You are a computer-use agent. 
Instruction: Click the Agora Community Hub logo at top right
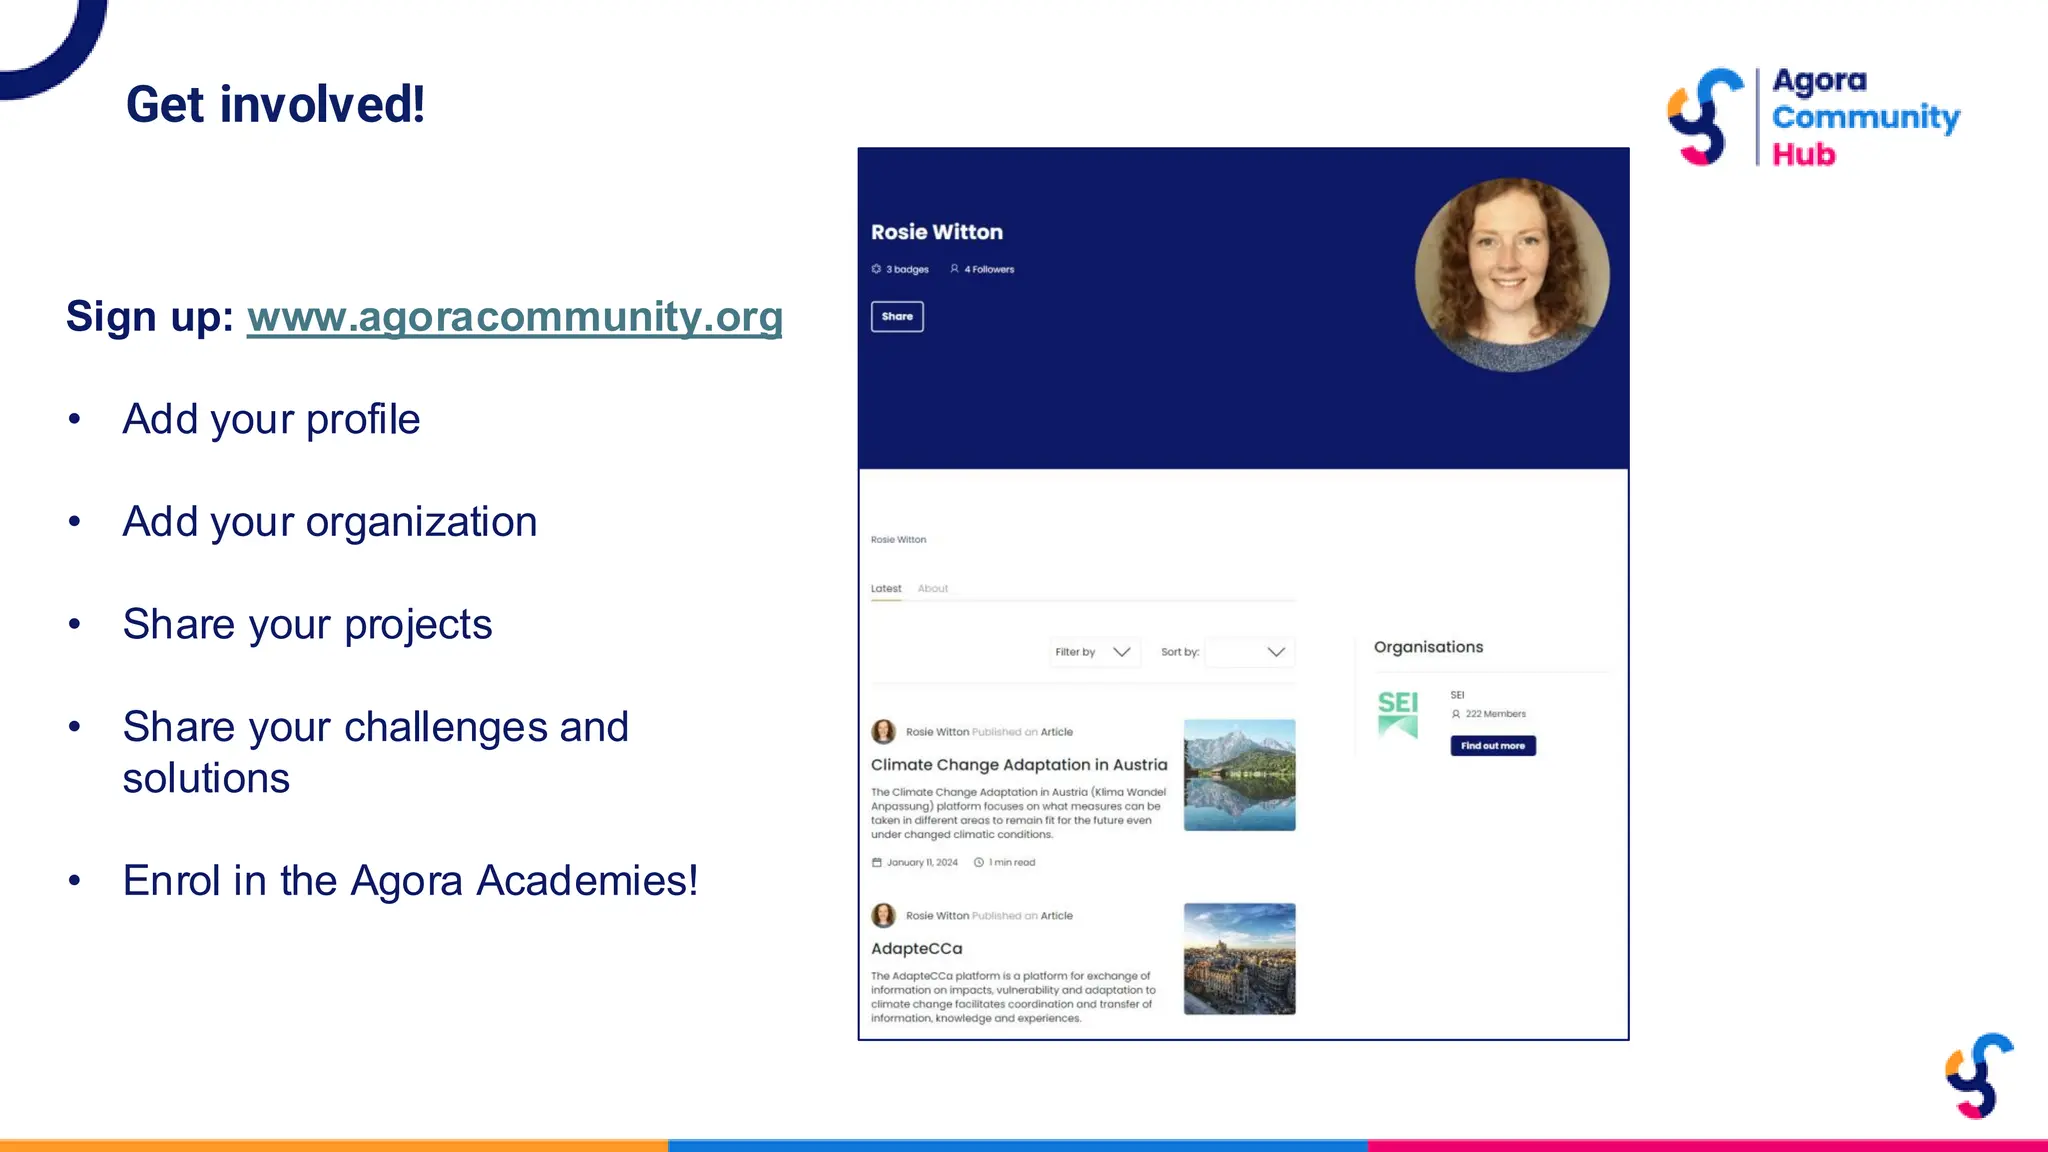click(x=1813, y=117)
